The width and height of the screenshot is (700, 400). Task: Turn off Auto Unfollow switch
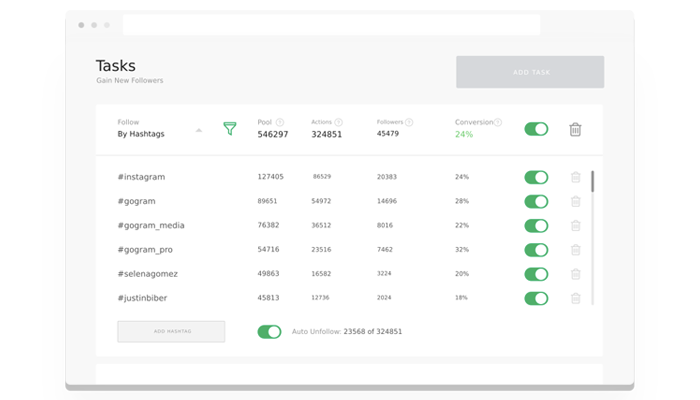point(269,332)
